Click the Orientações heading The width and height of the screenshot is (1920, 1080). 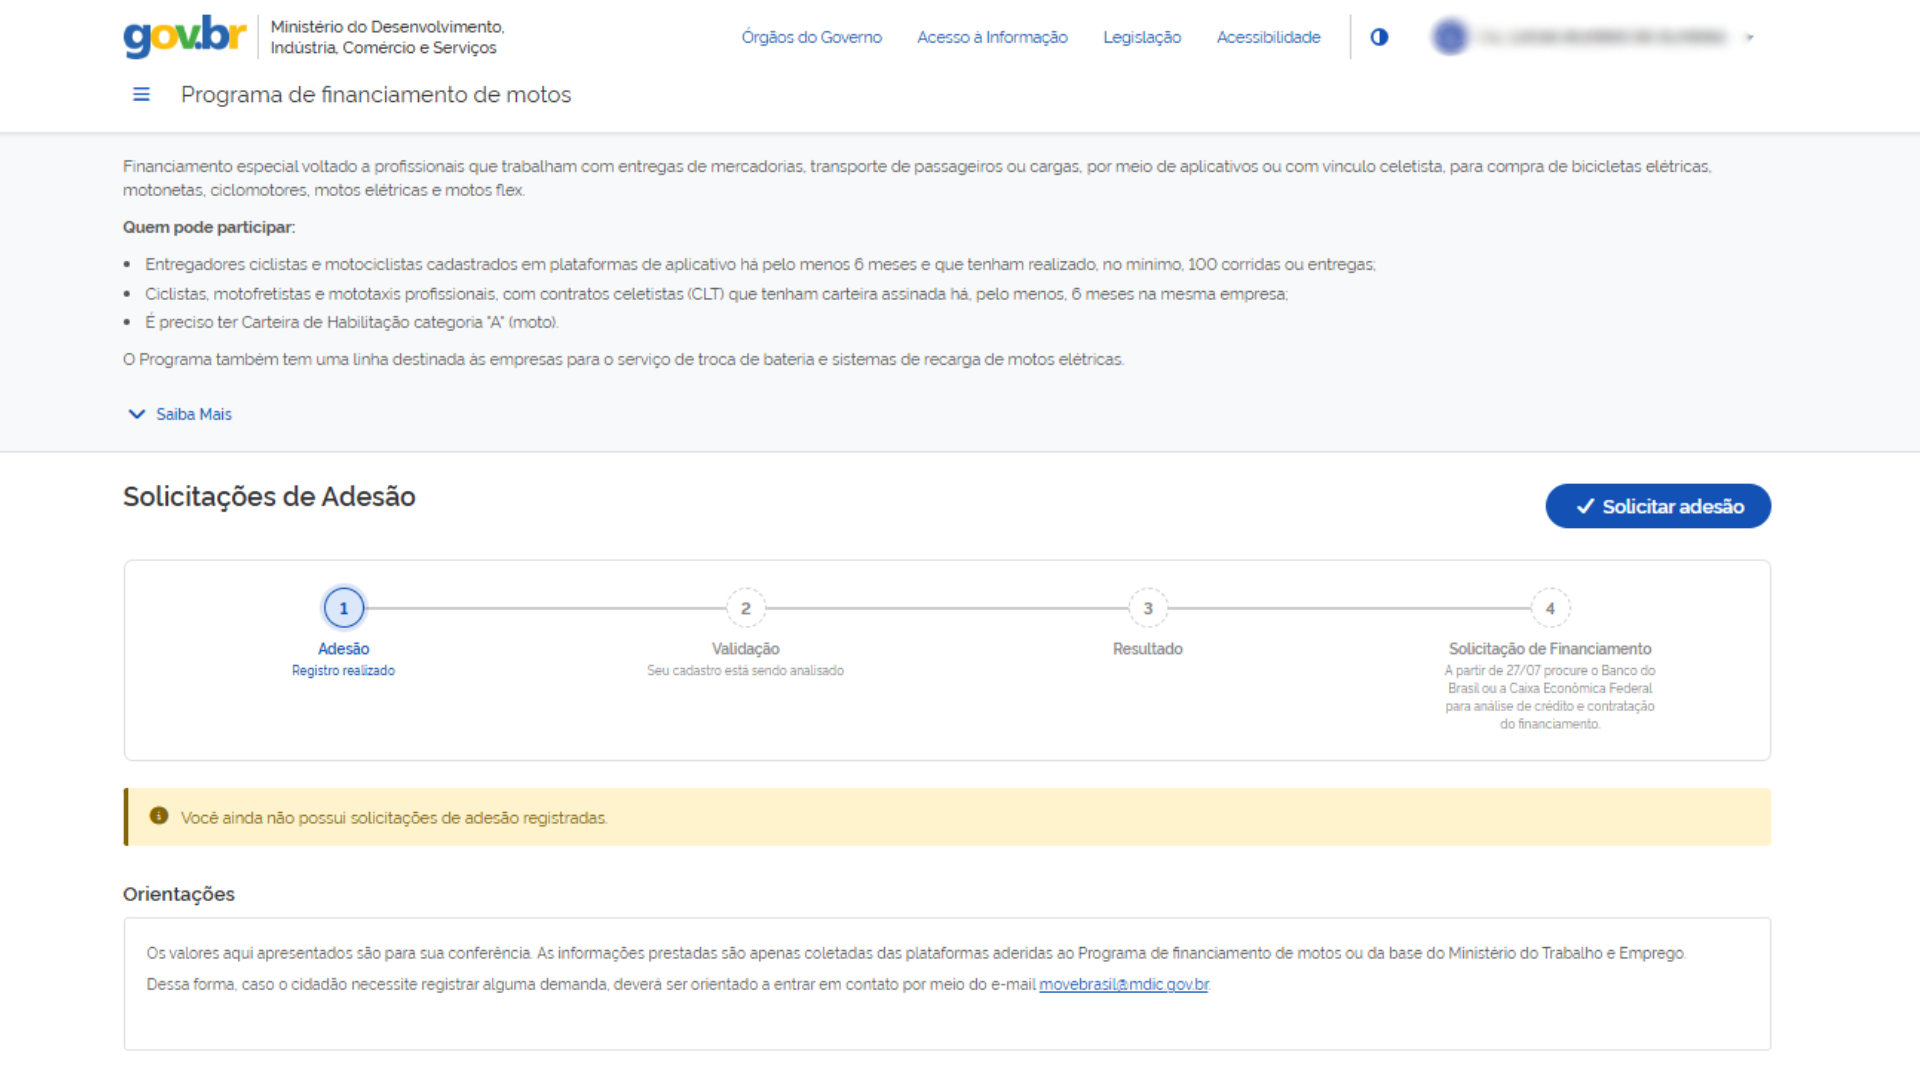point(179,894)
